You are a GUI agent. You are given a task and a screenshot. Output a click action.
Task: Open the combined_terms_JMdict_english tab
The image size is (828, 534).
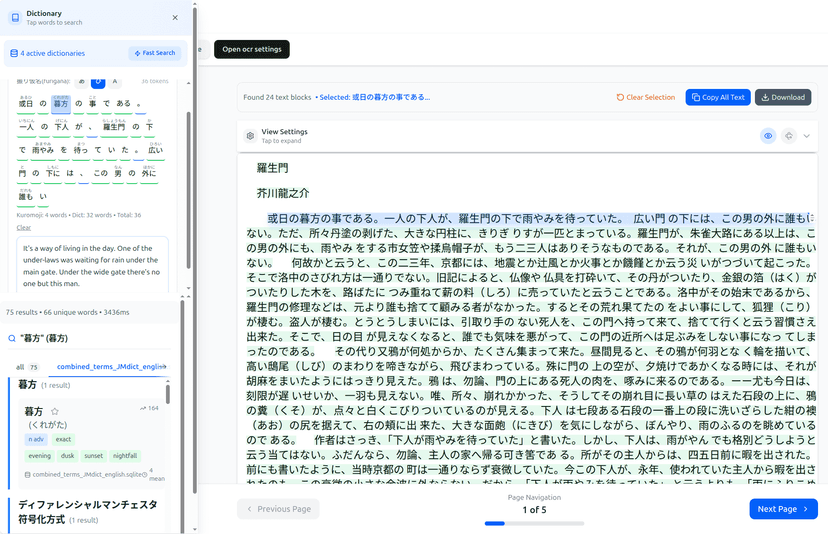click(x=108, y=367)
